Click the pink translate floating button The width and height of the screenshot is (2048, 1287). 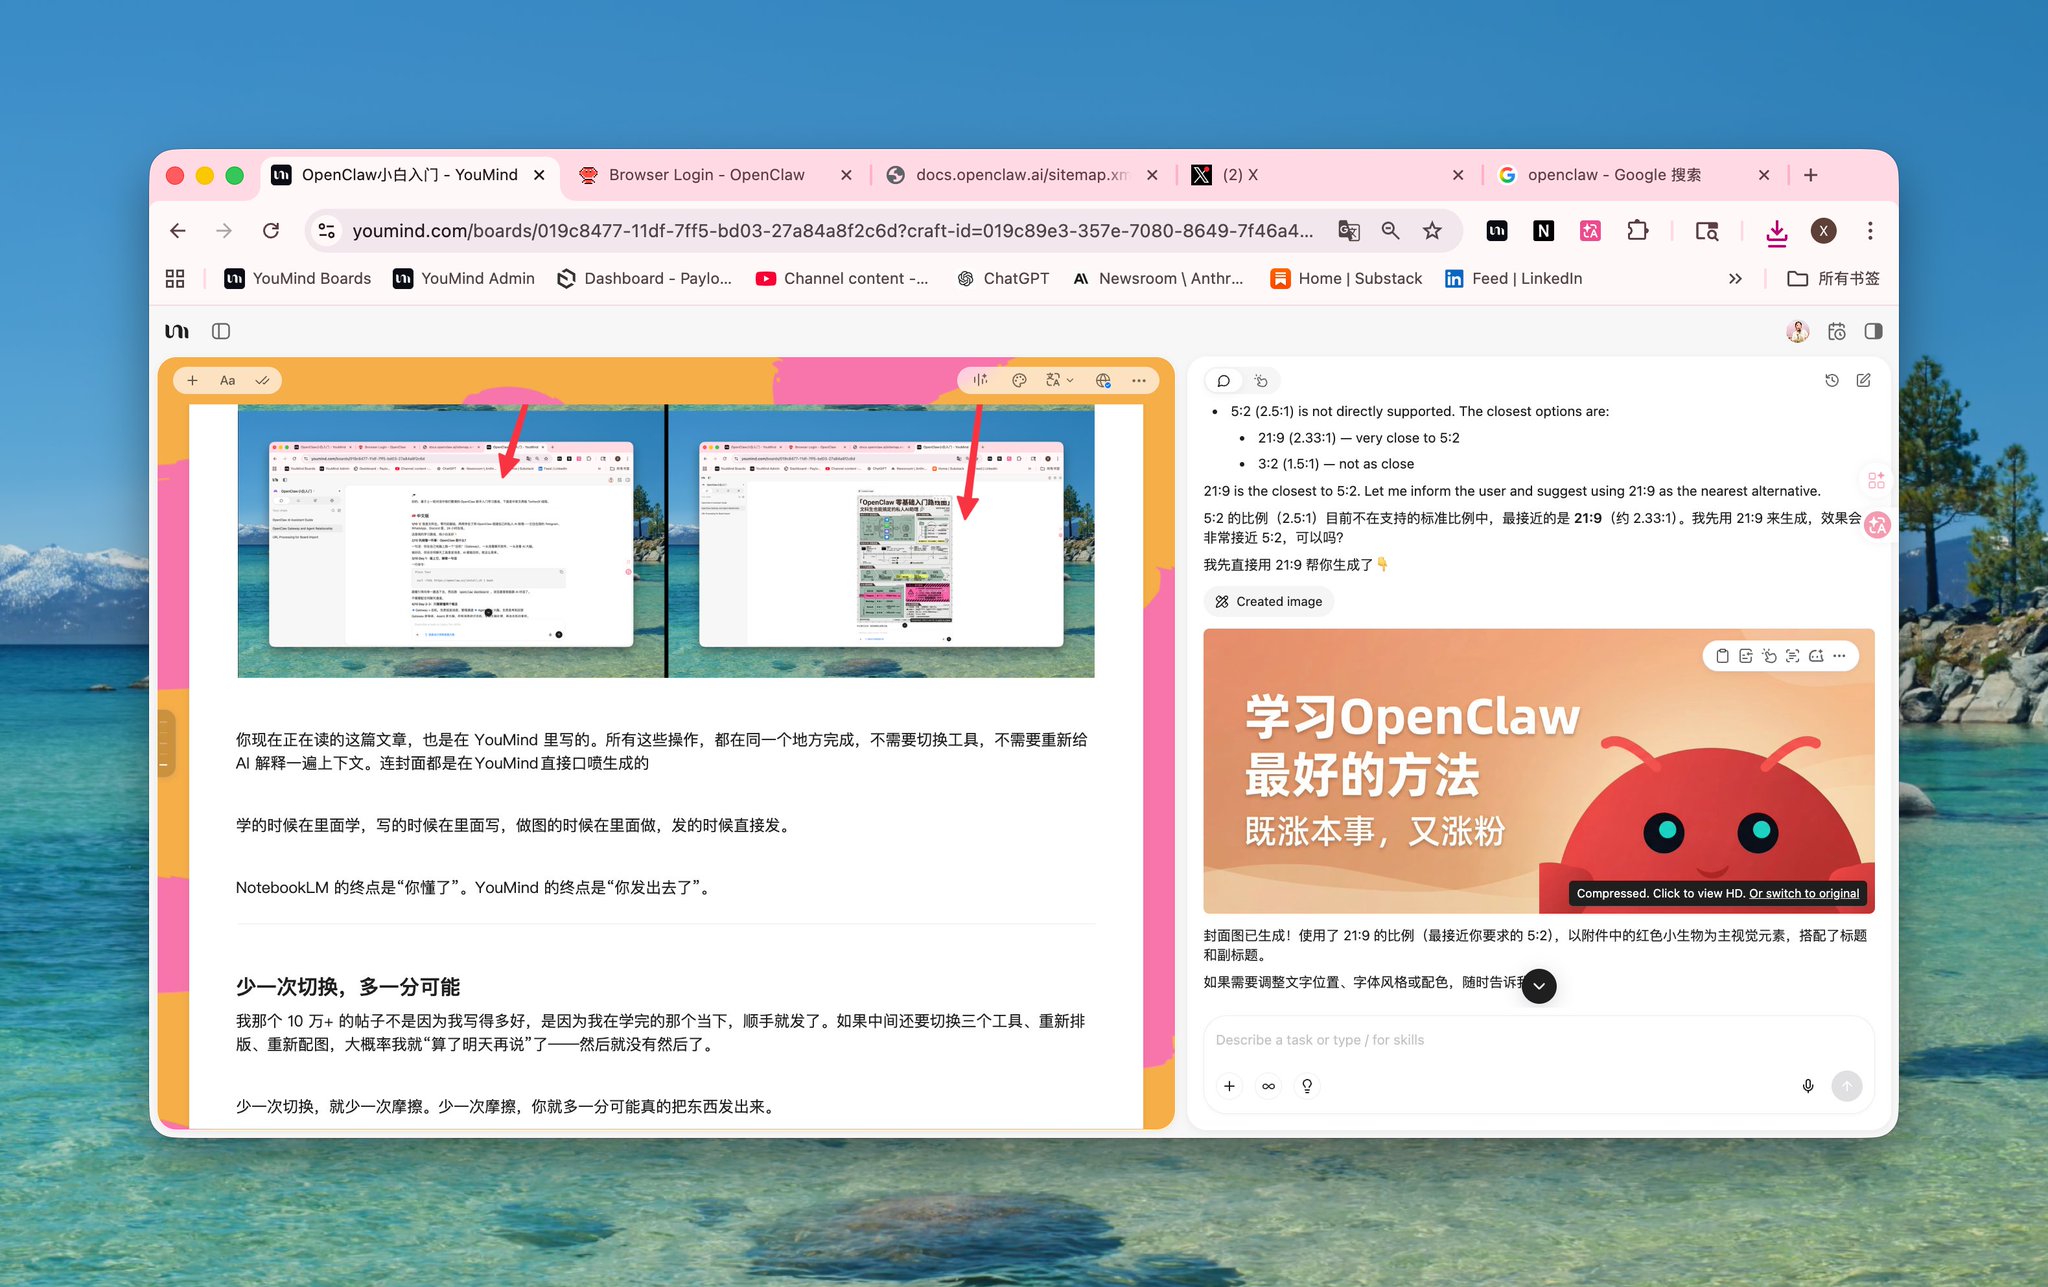pos(1877,525)
